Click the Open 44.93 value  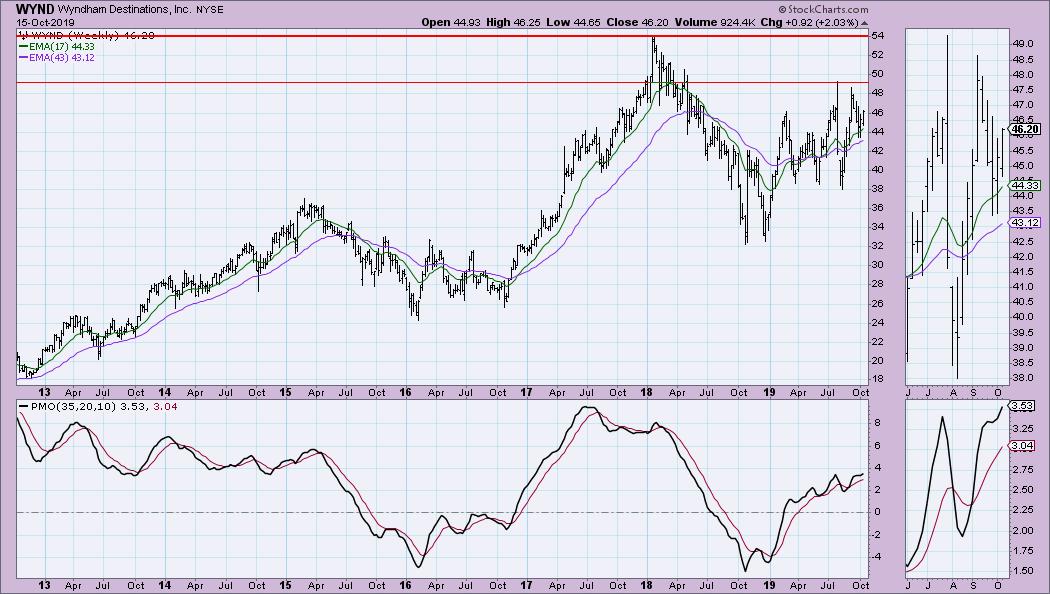(x=451, y=22)
